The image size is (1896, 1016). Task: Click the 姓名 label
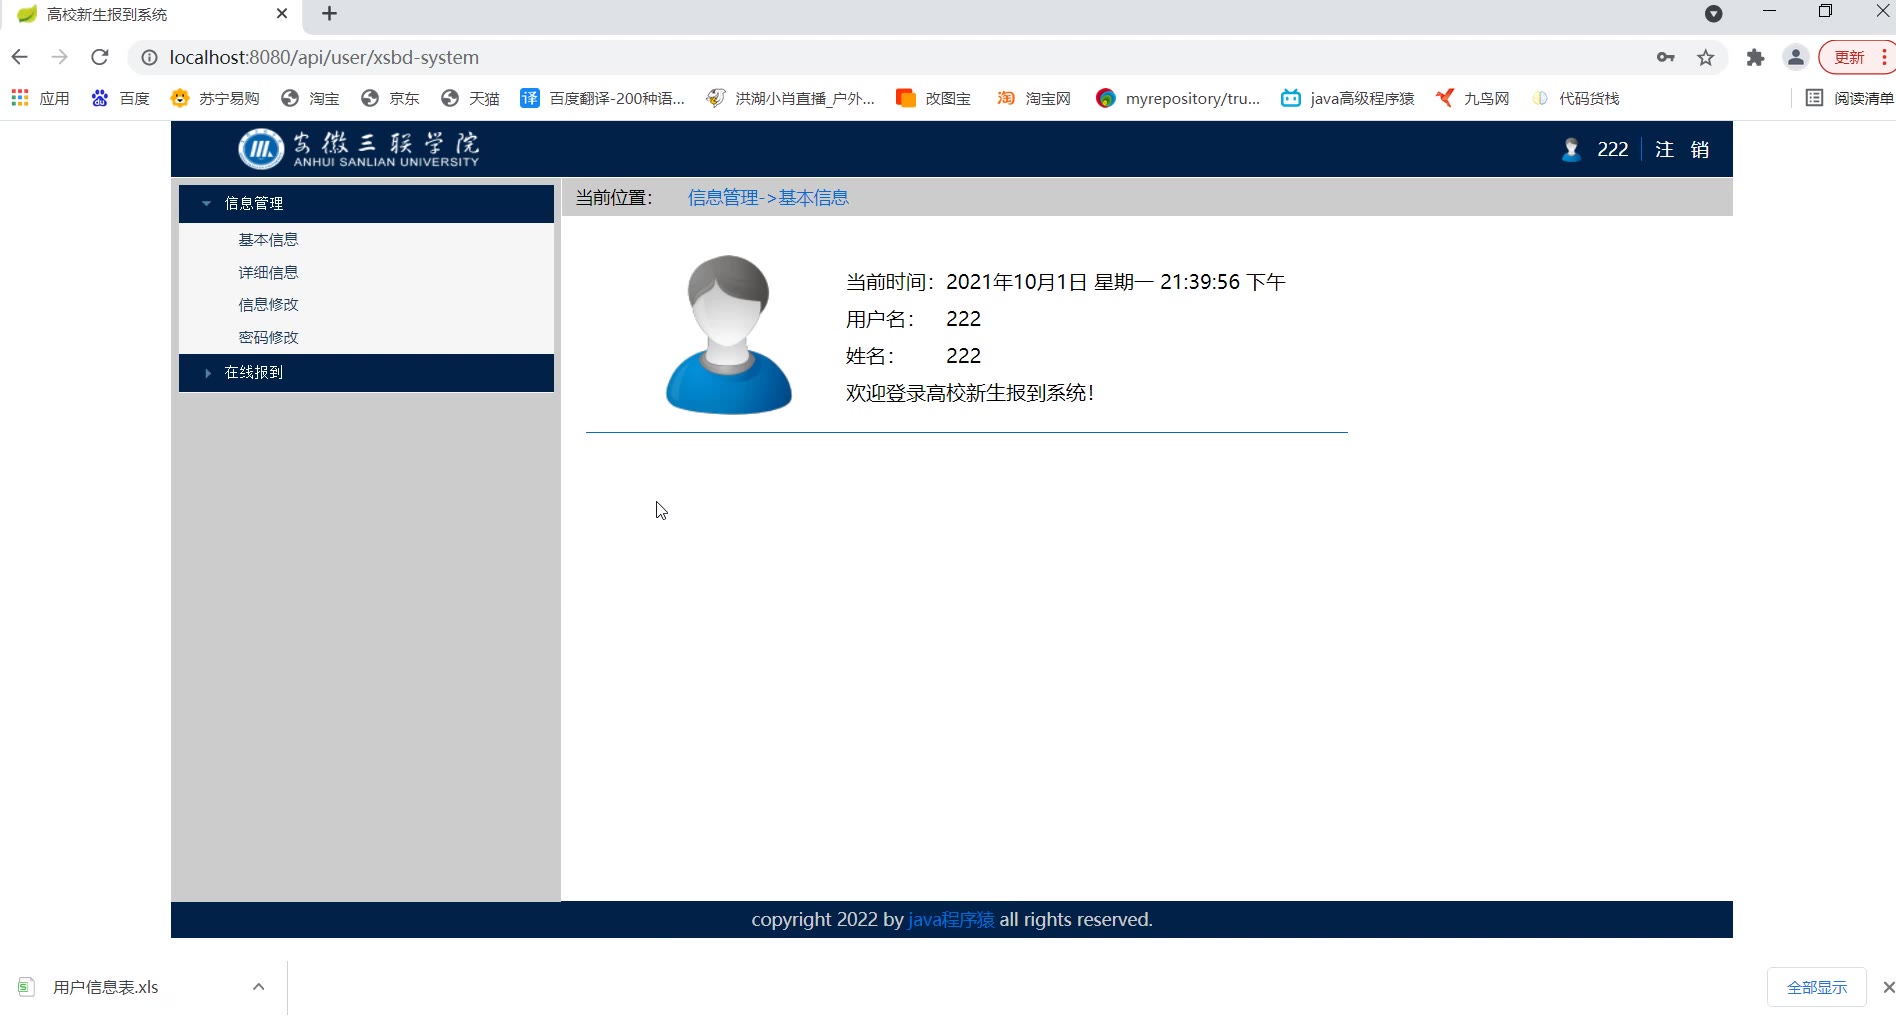[870, 356]
